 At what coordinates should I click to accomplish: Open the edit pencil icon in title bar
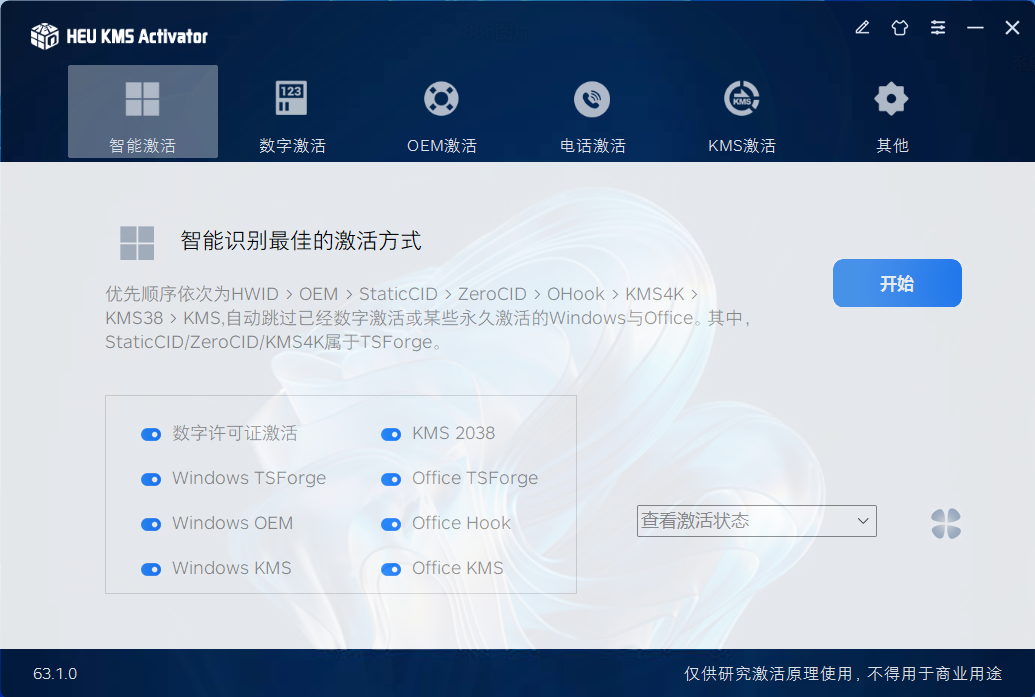point(862,28)
